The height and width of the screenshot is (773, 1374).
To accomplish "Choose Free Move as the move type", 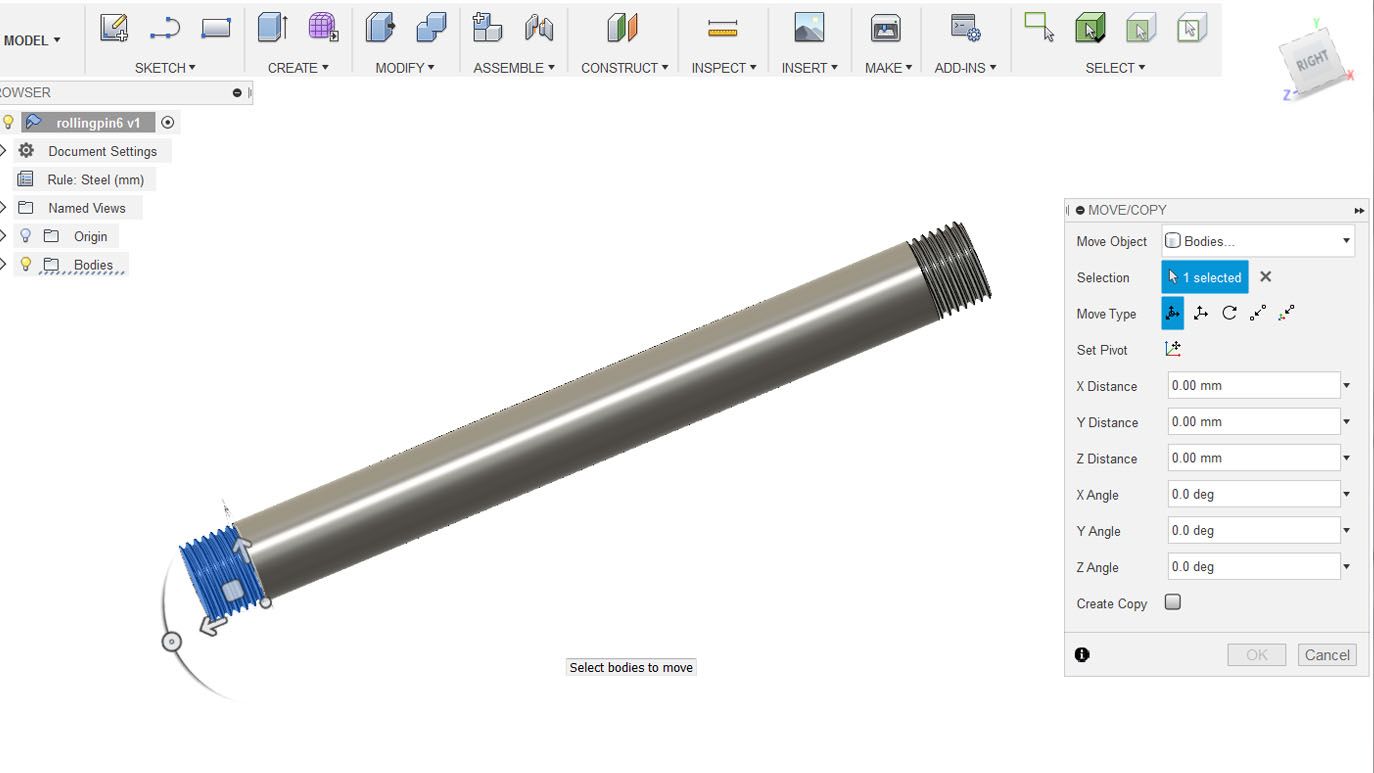I will pyautogui.click(x=1172, y=313).
